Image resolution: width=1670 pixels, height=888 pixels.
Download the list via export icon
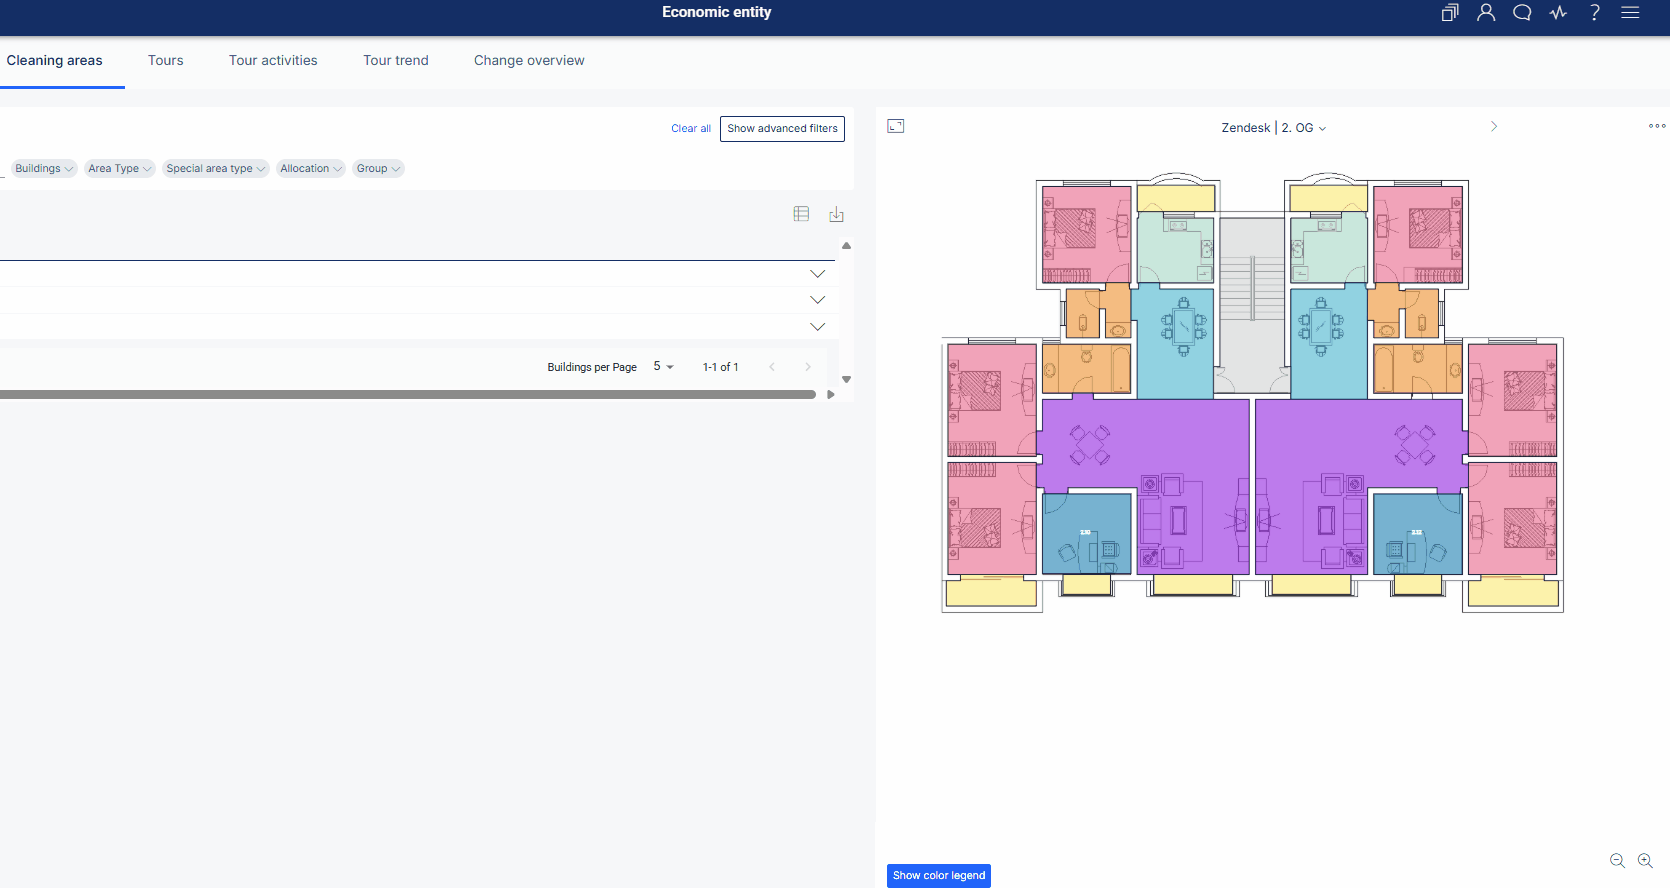[x=837, y=214]
